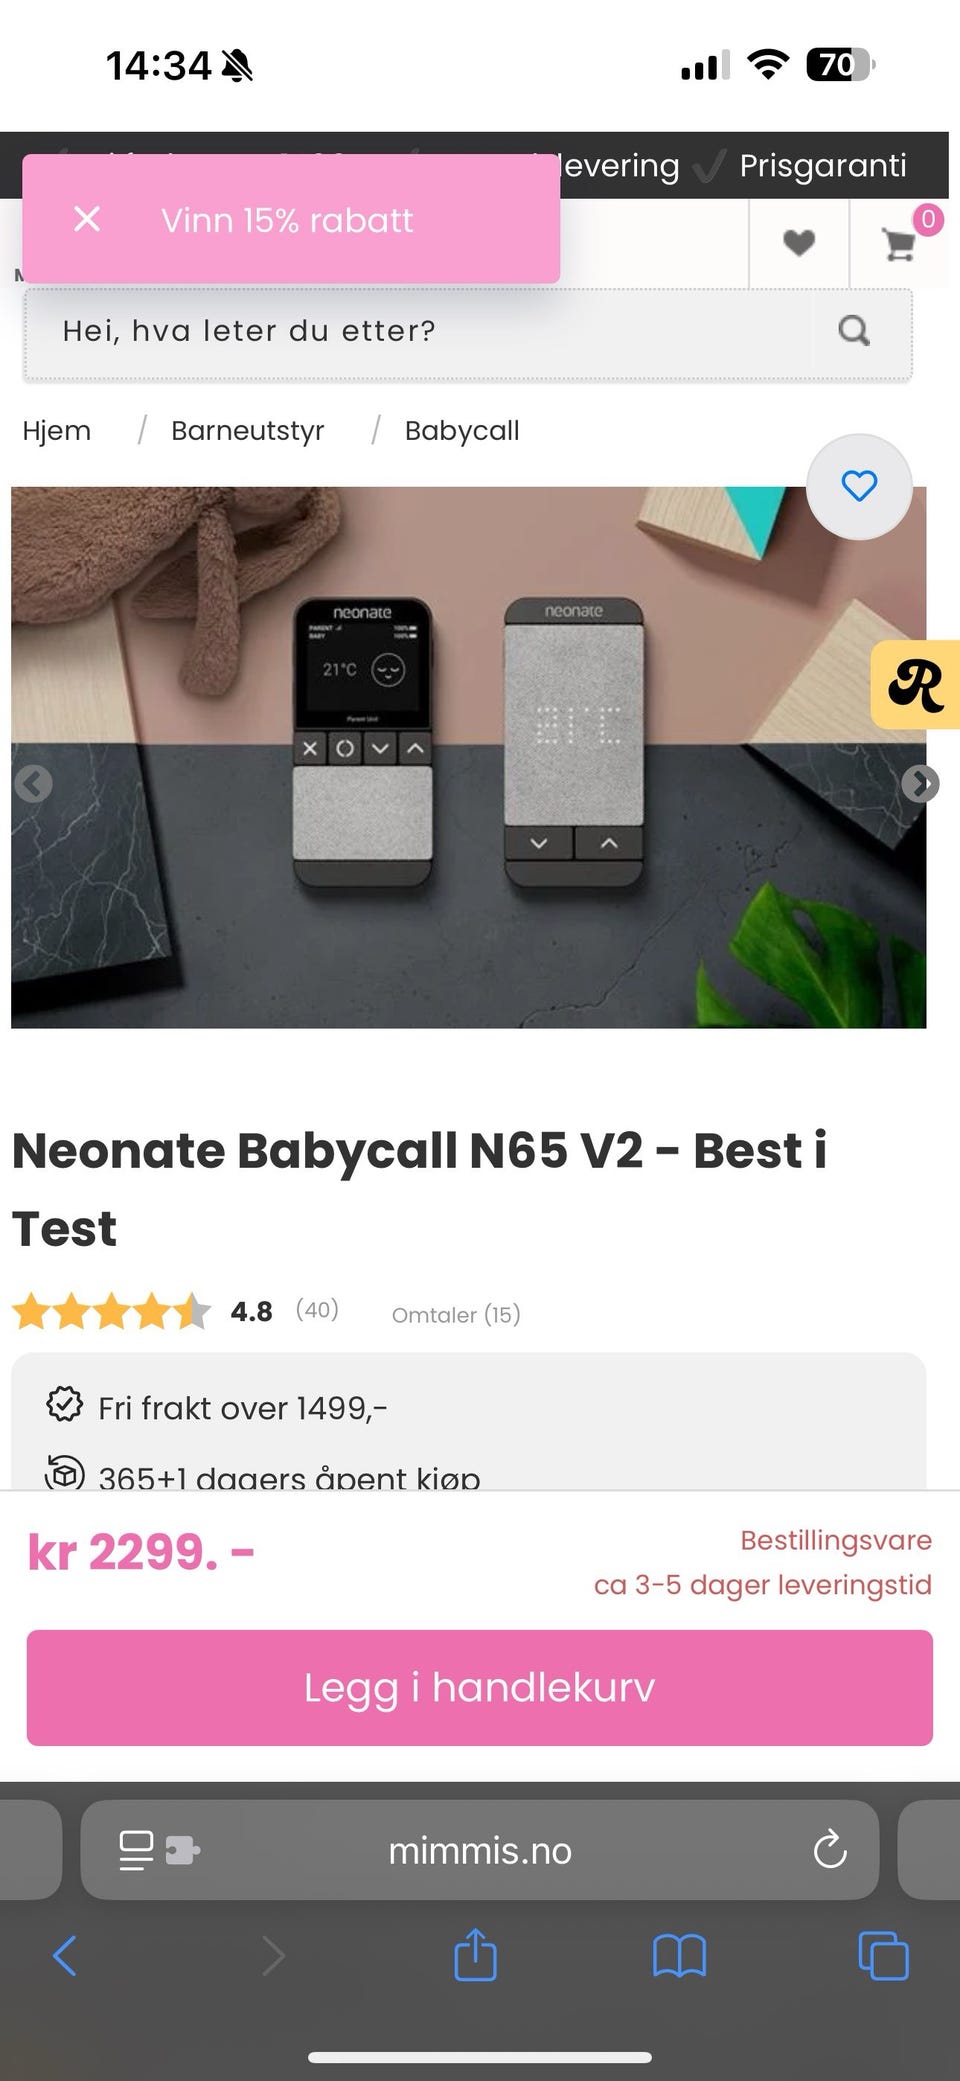960x2081 pixels.
Task: Open Safari tabs overview
Action: coord(883,1955)
